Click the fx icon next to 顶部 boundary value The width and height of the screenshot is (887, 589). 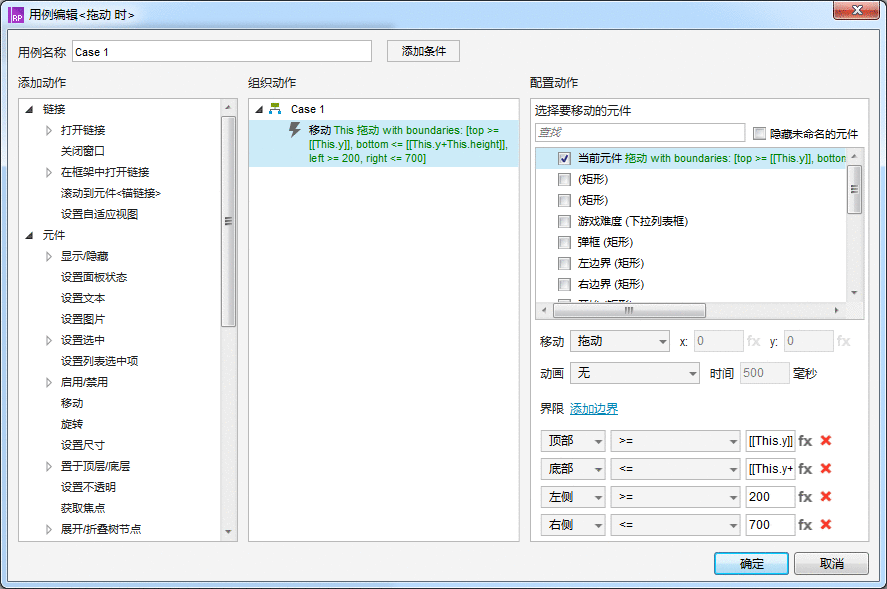pyautogui.click(x=805, y=441)
